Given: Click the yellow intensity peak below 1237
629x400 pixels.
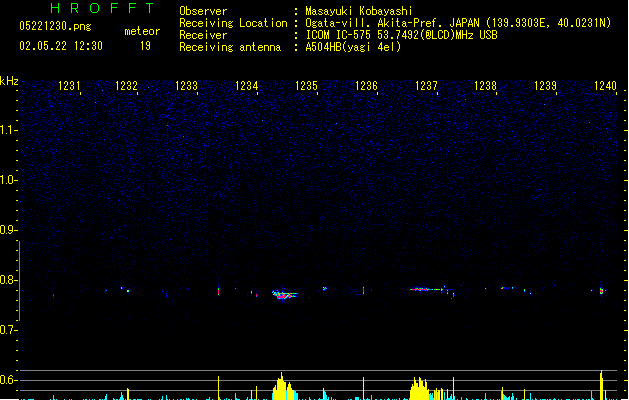Looking at the screenshot, I should point(420,388).
